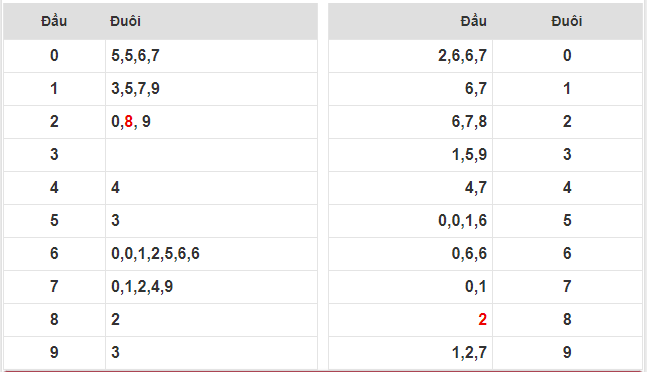647x372 pixels.
Task: Click the cell with 0,0,1,6
Action: 411,221
